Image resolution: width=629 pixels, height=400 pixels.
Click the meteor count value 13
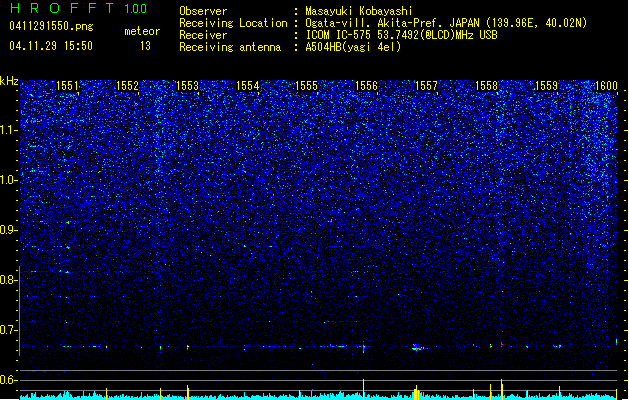click(145, 46)
